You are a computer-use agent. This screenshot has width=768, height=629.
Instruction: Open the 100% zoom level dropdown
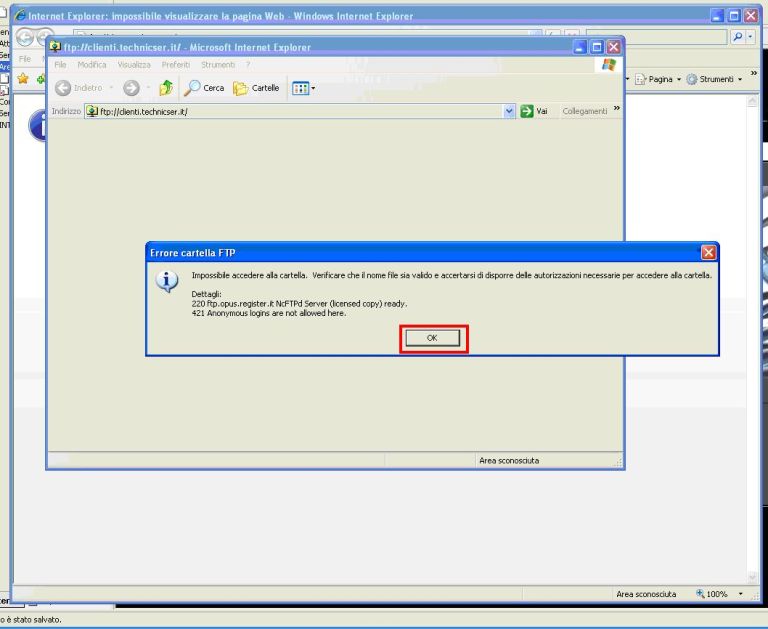(x=741, y=594)
